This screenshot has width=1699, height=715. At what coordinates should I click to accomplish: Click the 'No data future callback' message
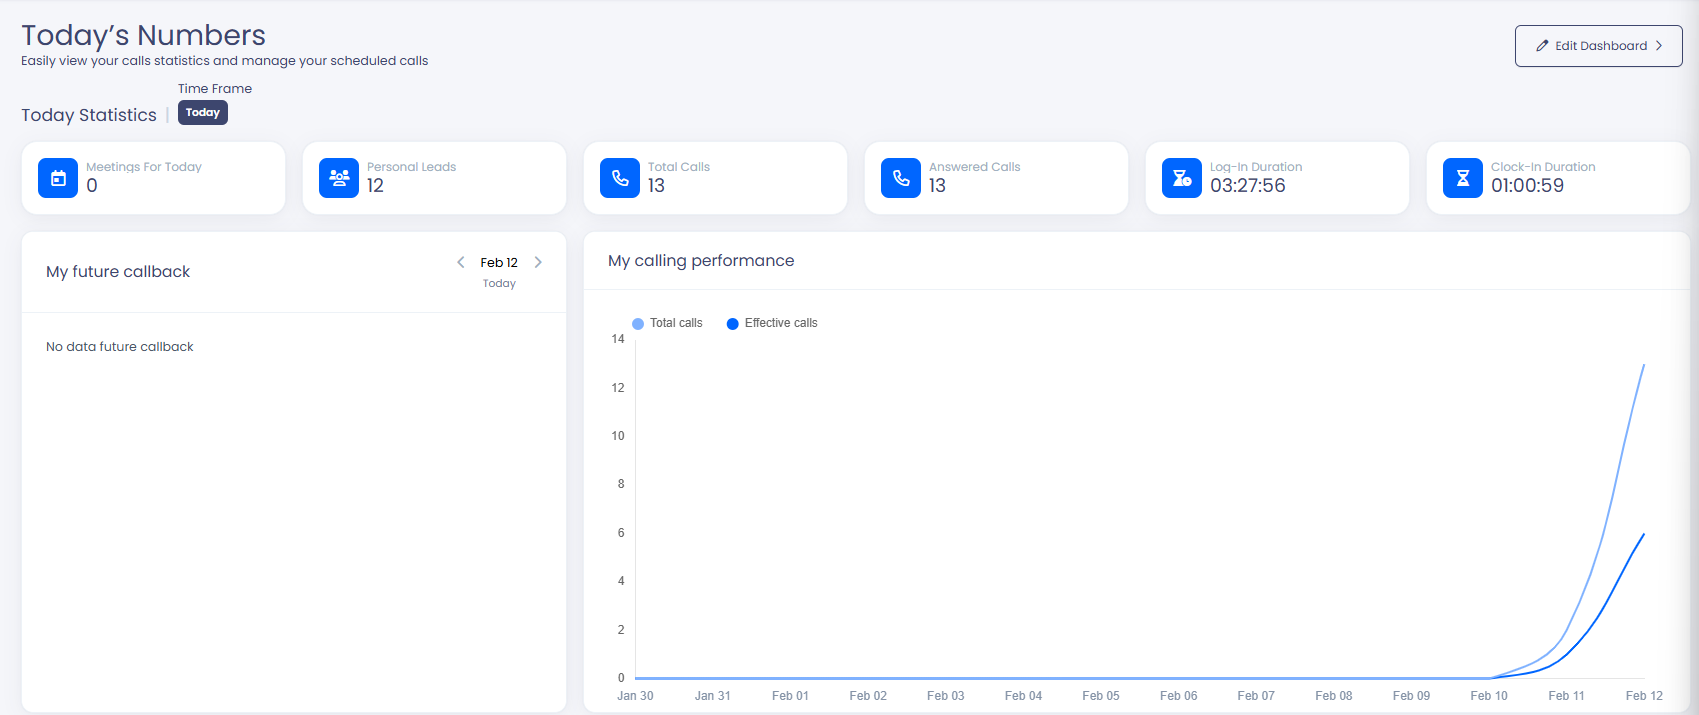(120, 347)
